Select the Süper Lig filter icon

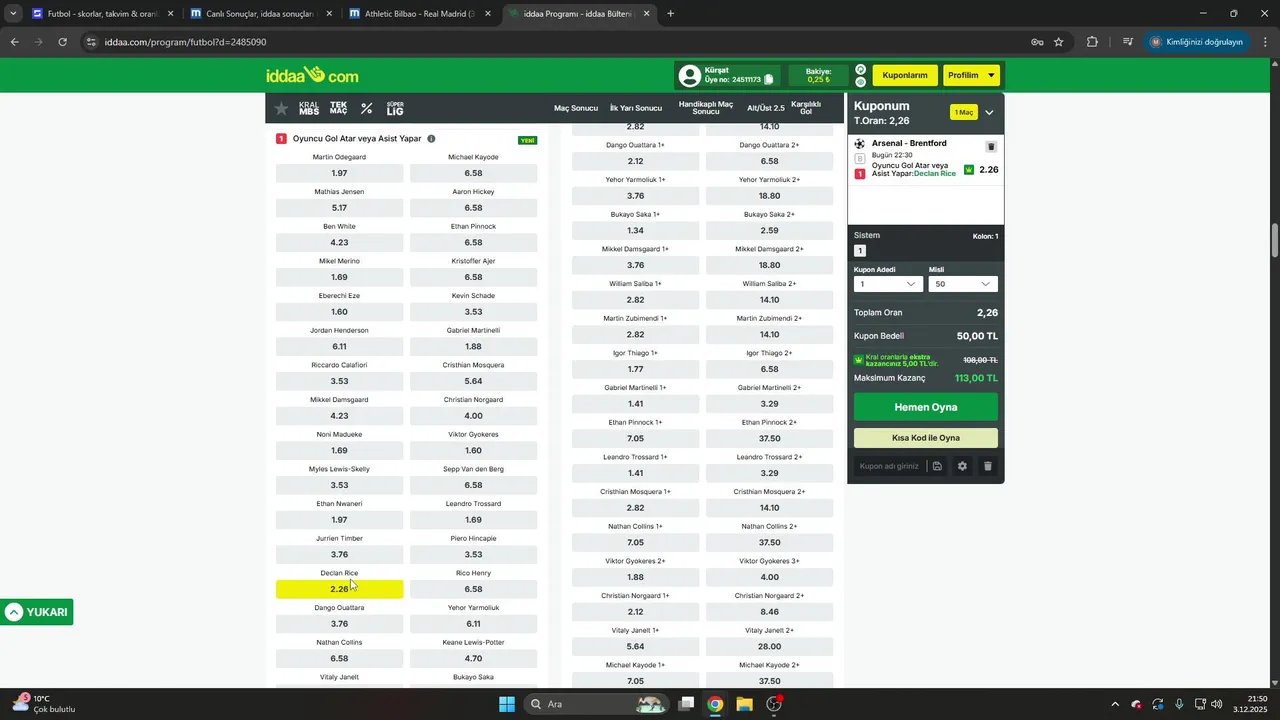point(395,108)
